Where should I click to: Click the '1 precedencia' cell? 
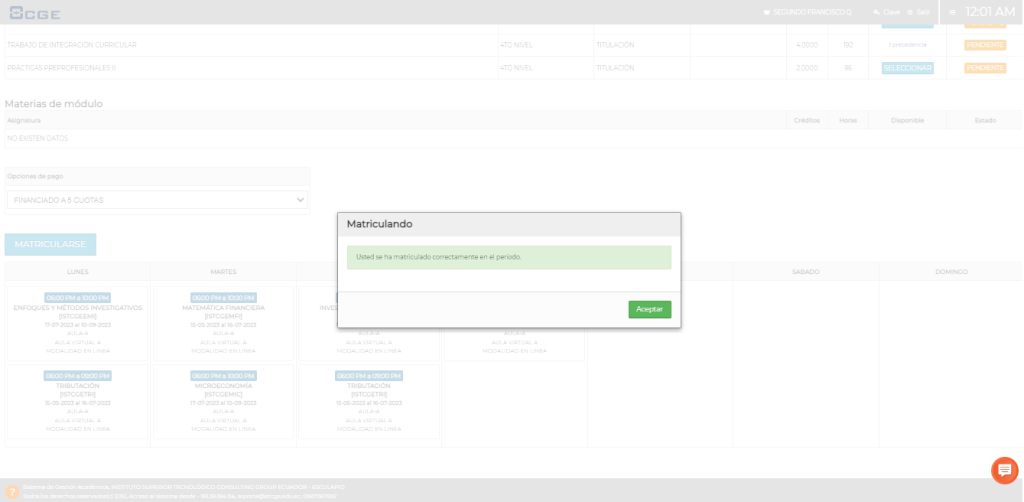pos(907,45)
